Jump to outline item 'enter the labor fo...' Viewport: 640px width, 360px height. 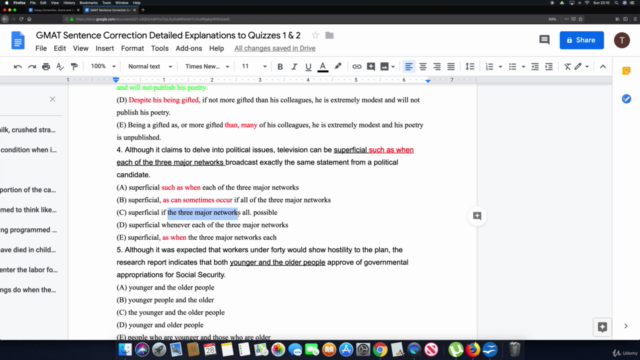point(29,270)
